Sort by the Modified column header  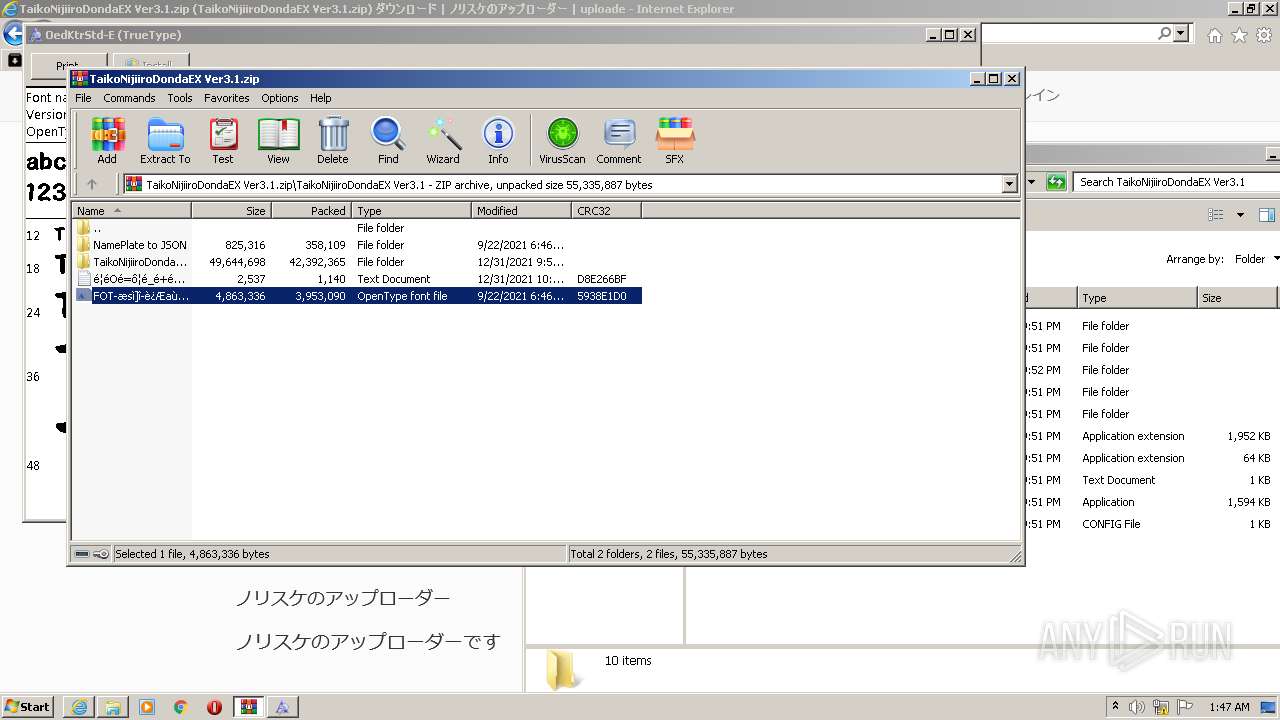tap(521, 211)
